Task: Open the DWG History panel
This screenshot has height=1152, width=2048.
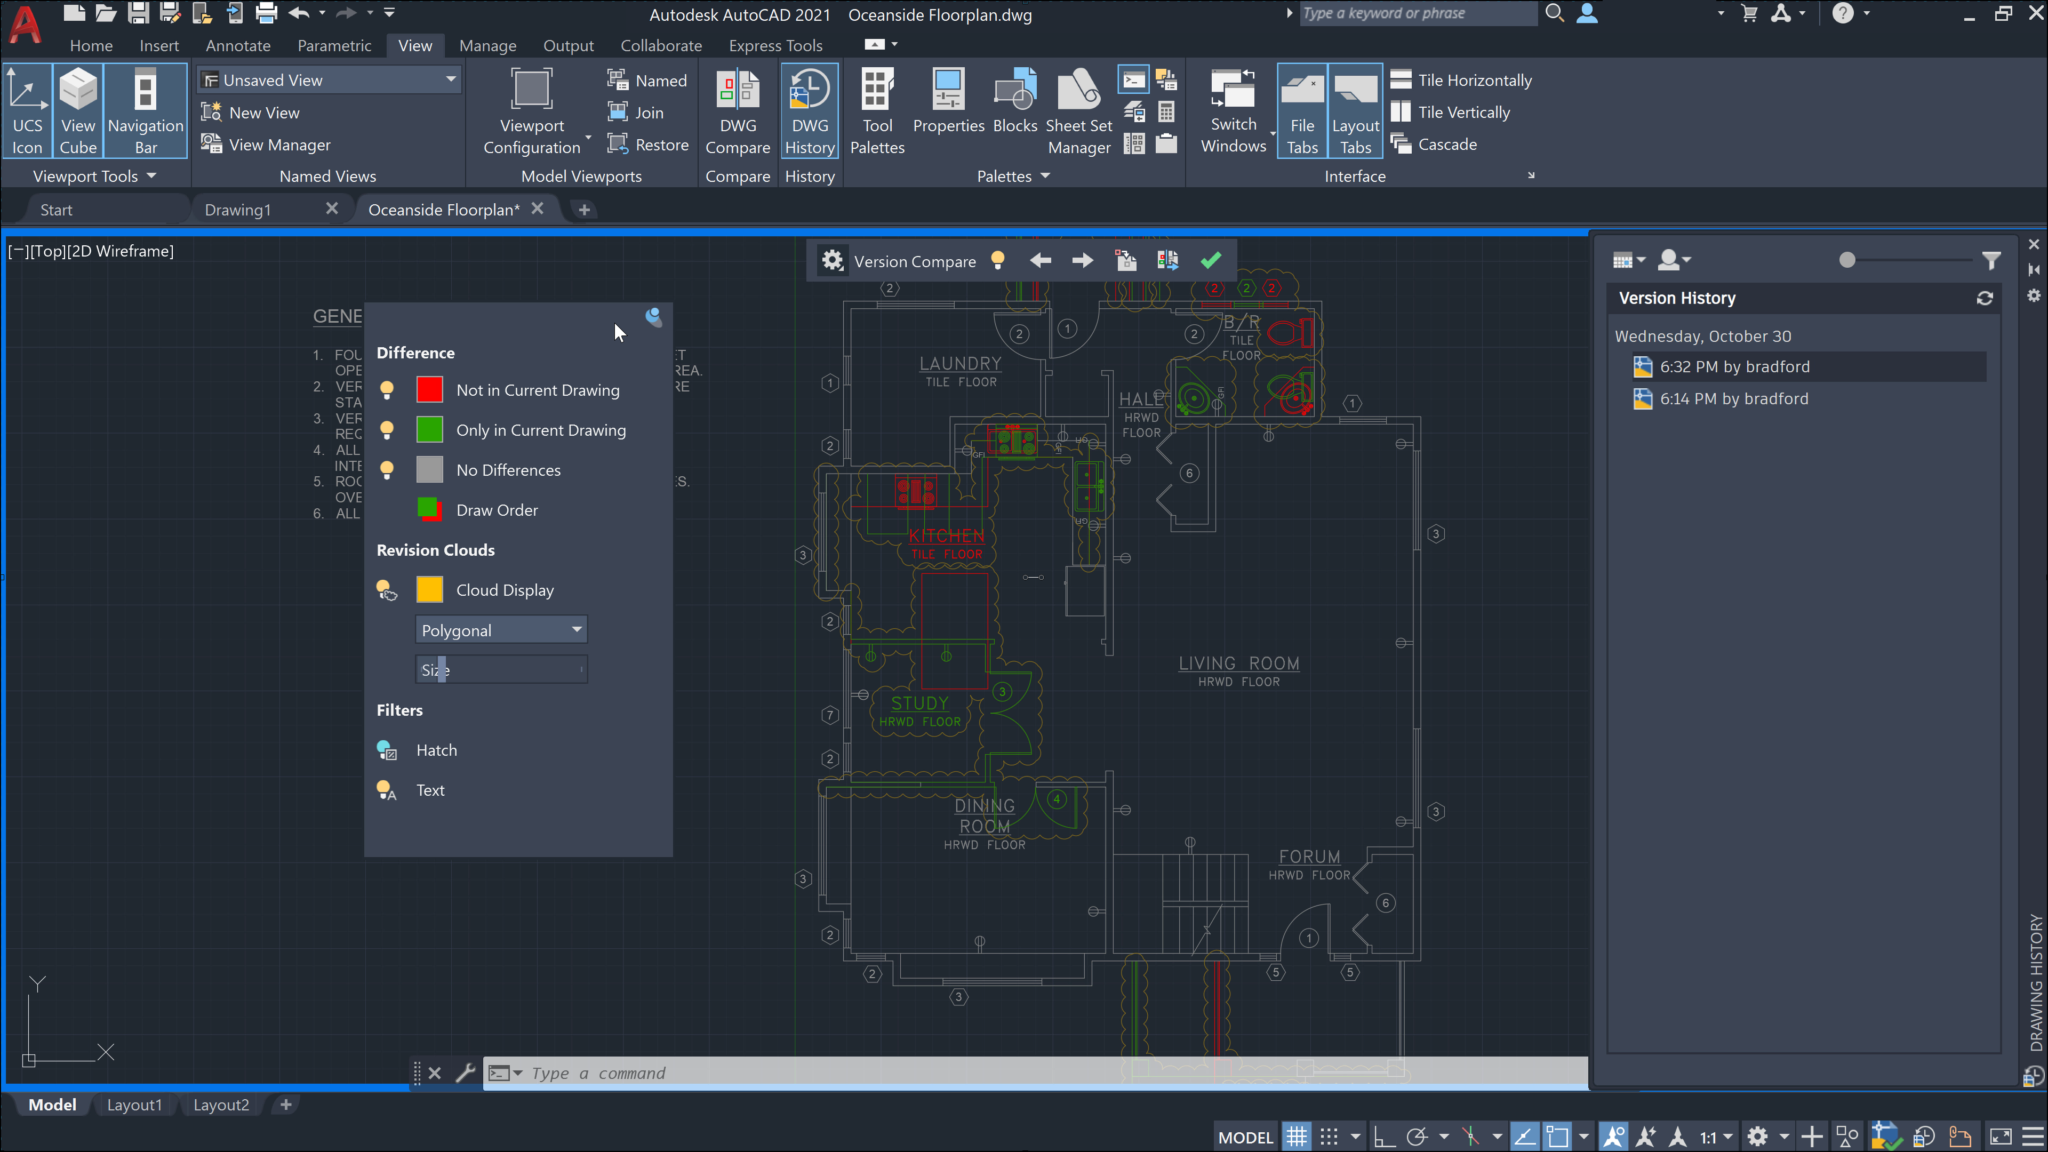Action: [x=809, y=110]
